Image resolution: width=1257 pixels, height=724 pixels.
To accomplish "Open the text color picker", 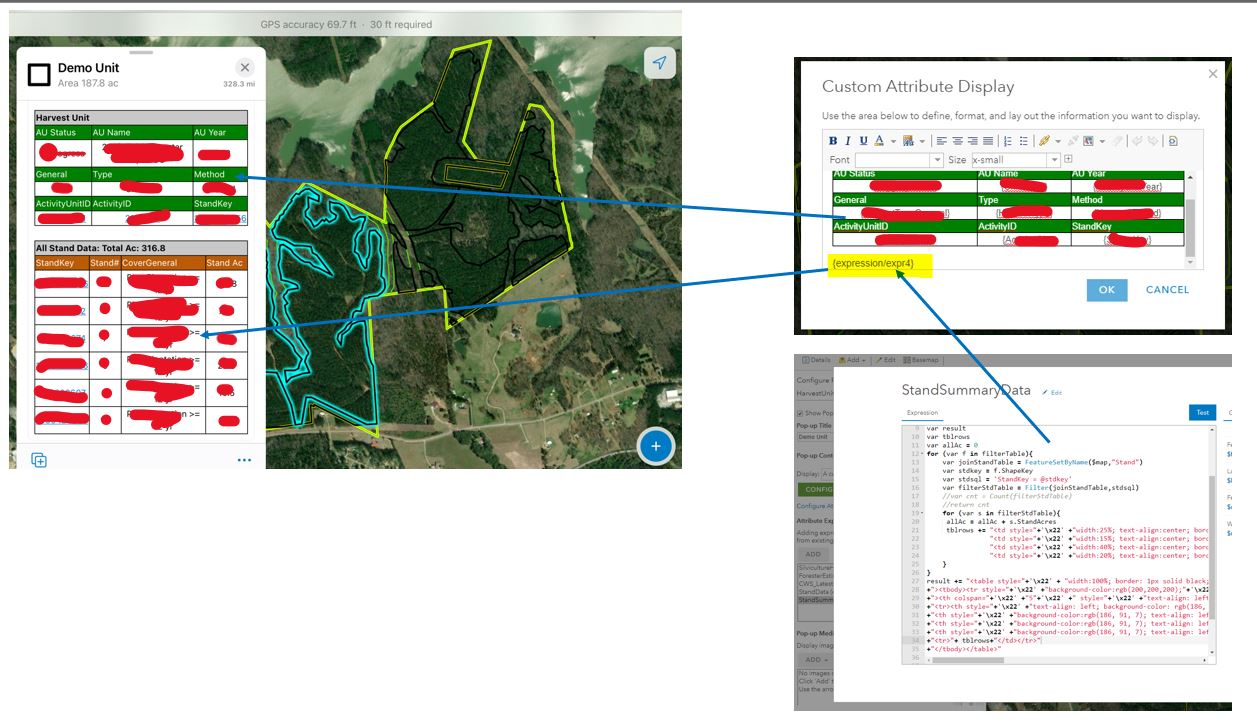I will click(878, 141).
